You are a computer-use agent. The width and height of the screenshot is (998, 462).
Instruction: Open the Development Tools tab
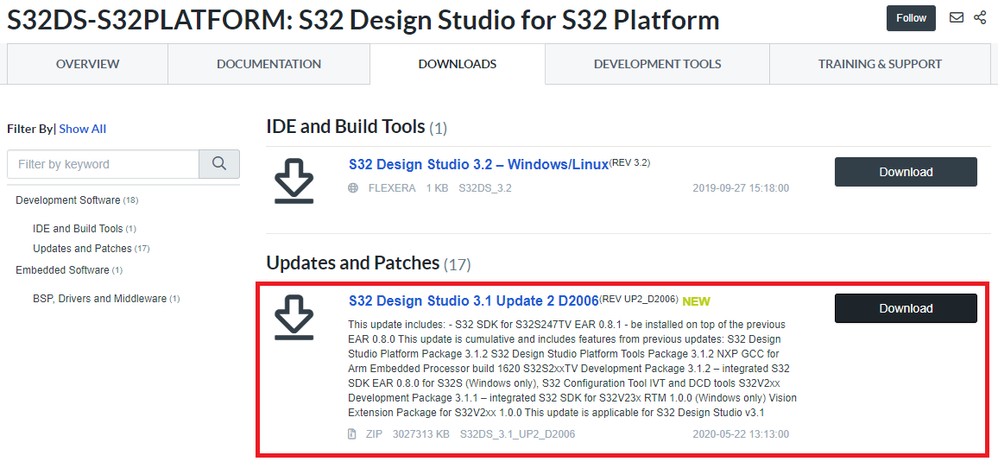click(x=657, y=64)
